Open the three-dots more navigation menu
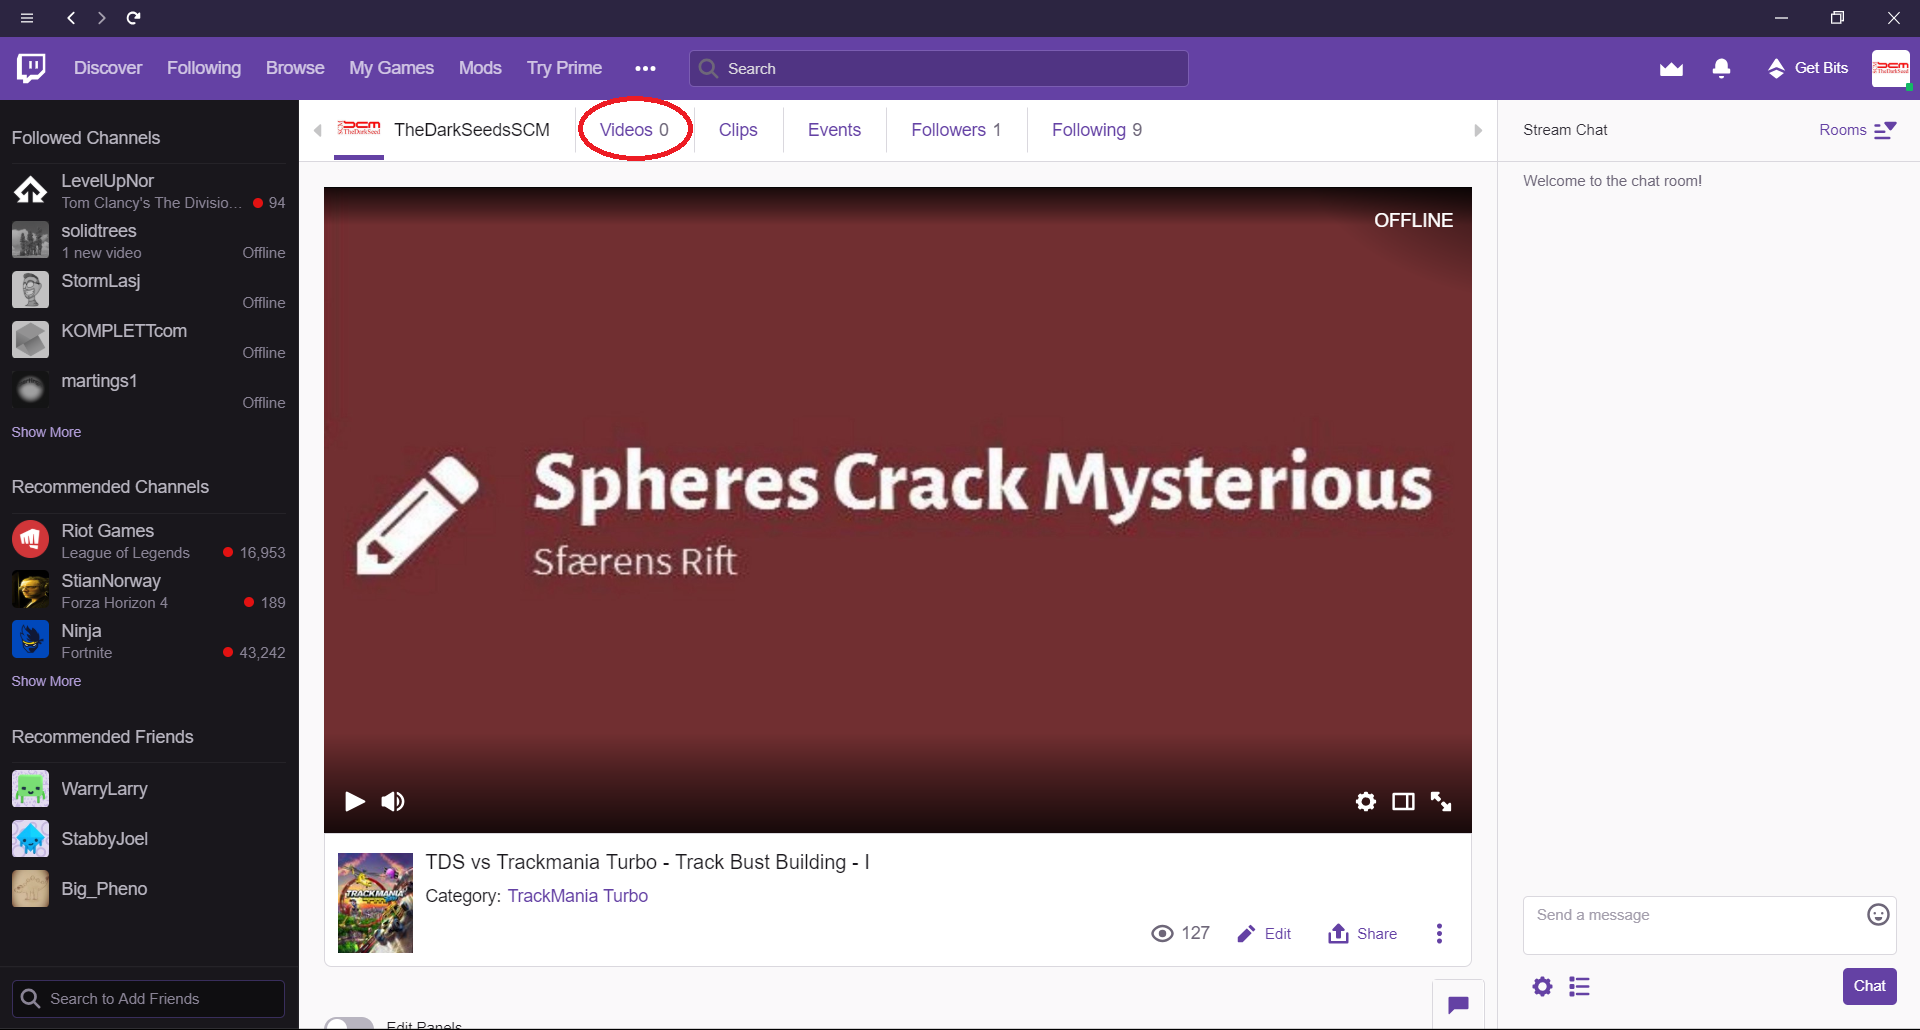The height and width of the screenshot is (1030, 1920). pyautogui.click(x=645, y=68)
